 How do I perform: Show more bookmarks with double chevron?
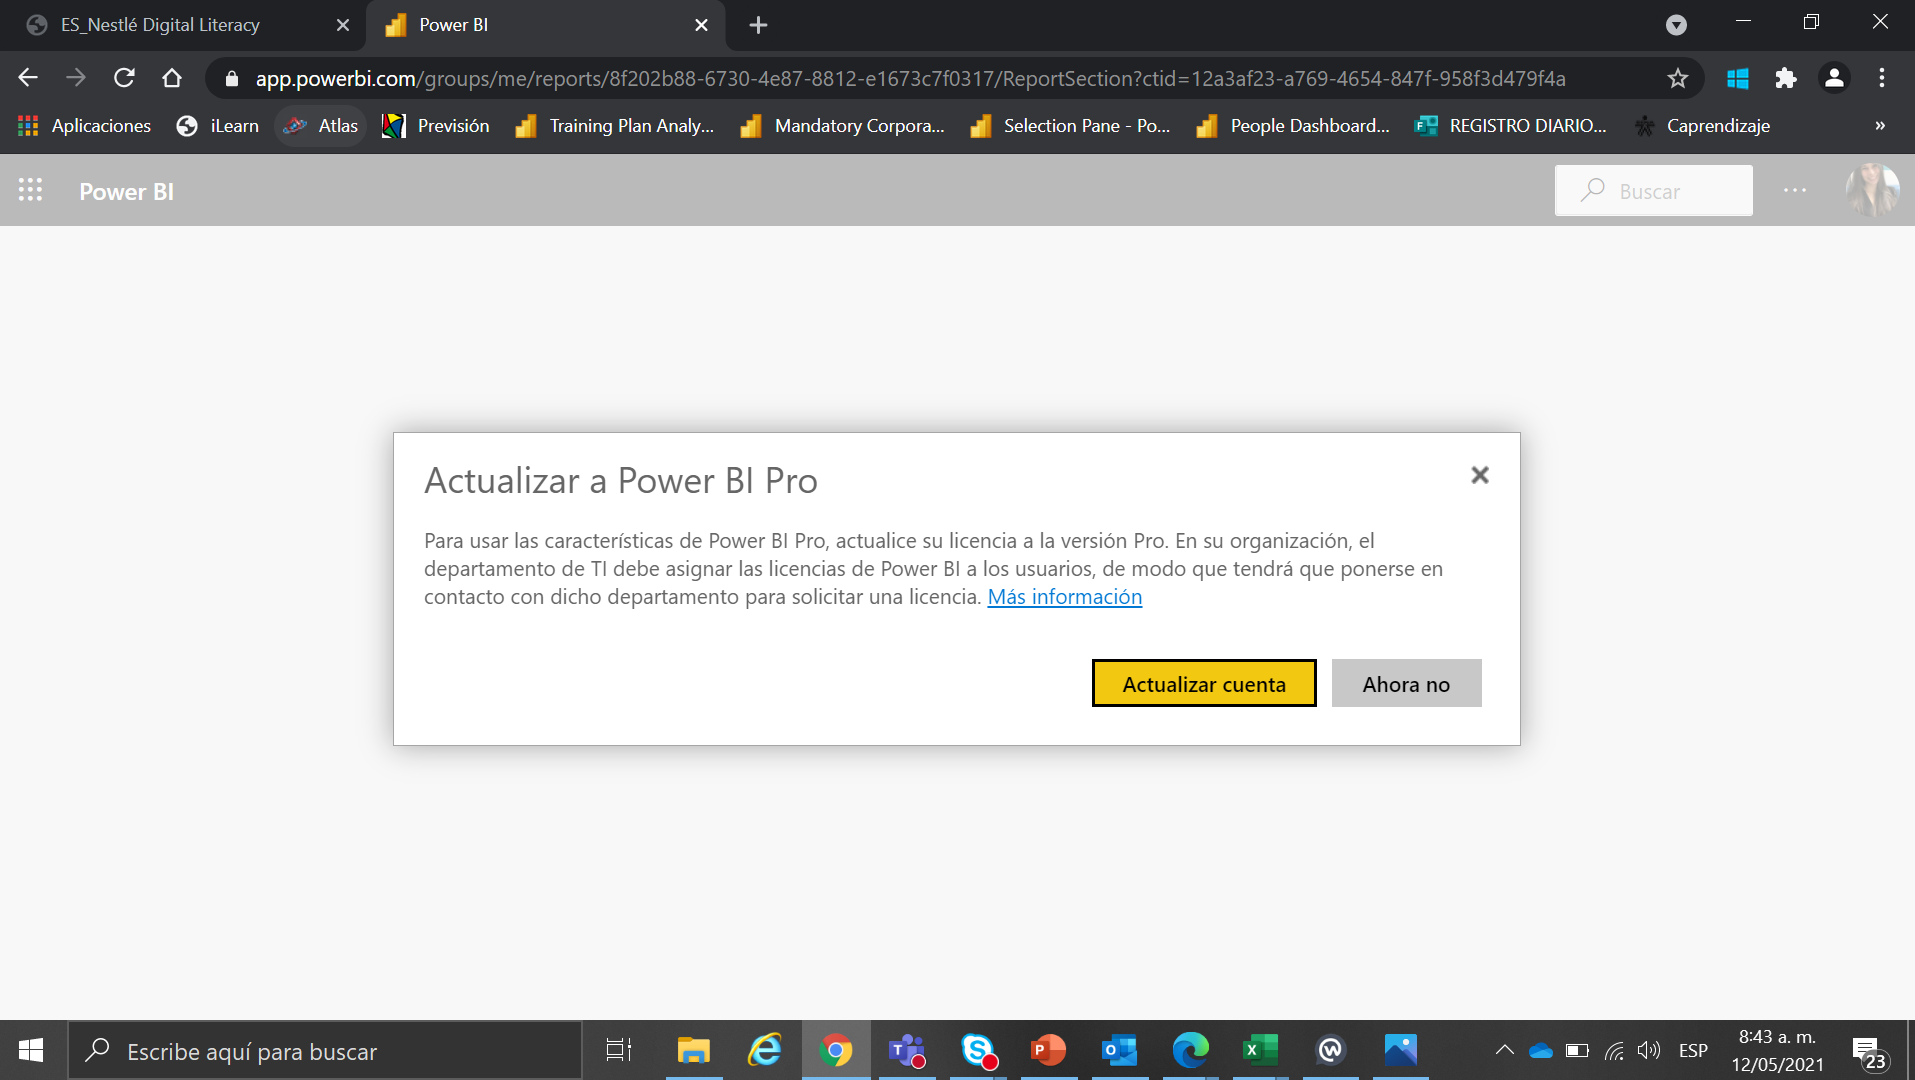tap(1880, 126)
